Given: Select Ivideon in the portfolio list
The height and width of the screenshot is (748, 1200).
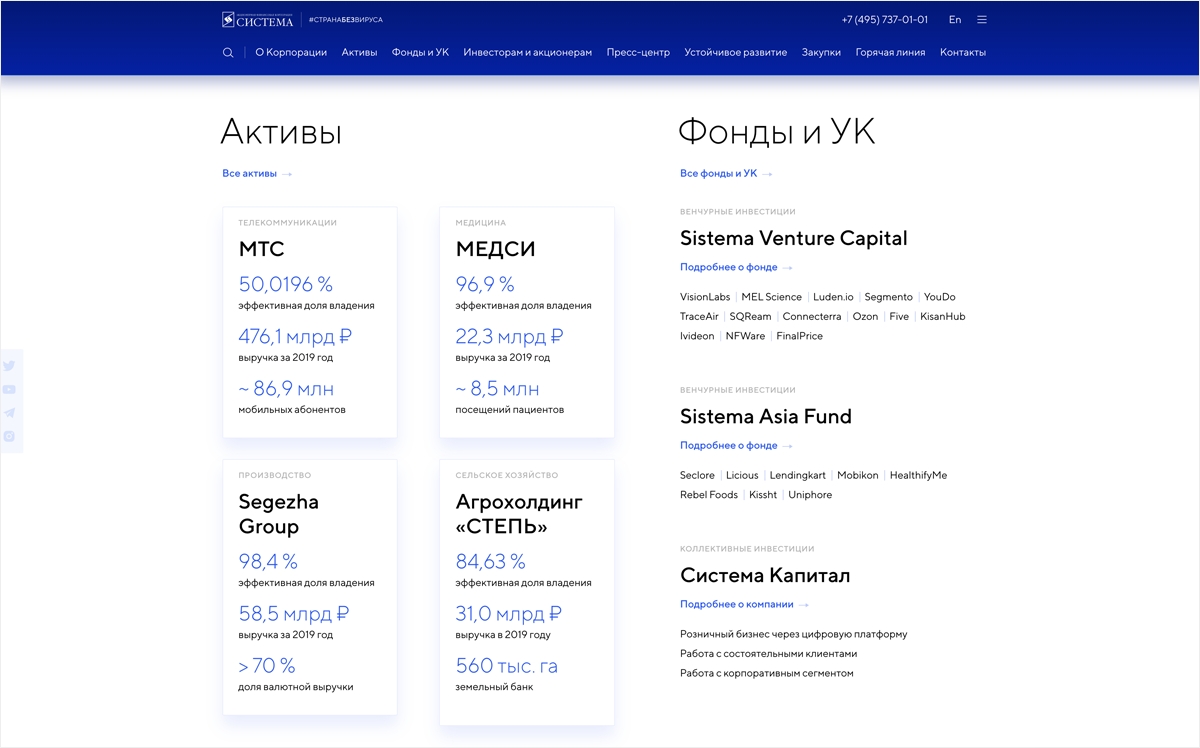Looking at the screenshot, I should tap(698, 337).
